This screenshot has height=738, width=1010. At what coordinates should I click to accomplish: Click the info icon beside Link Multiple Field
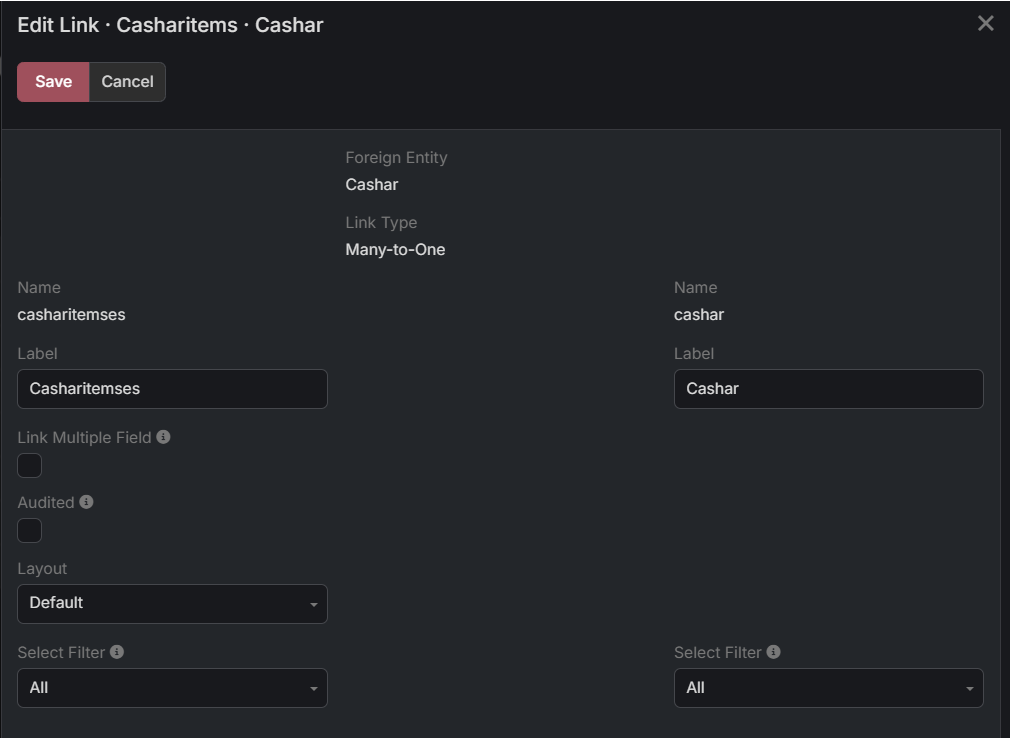[x=164, y=437]
